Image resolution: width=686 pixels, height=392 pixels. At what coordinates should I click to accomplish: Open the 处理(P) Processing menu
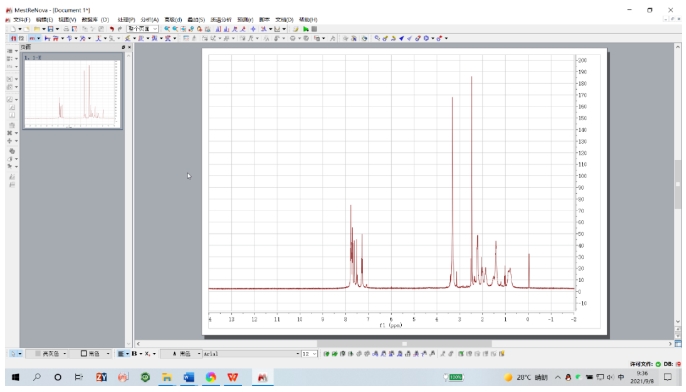click(126, 20)
